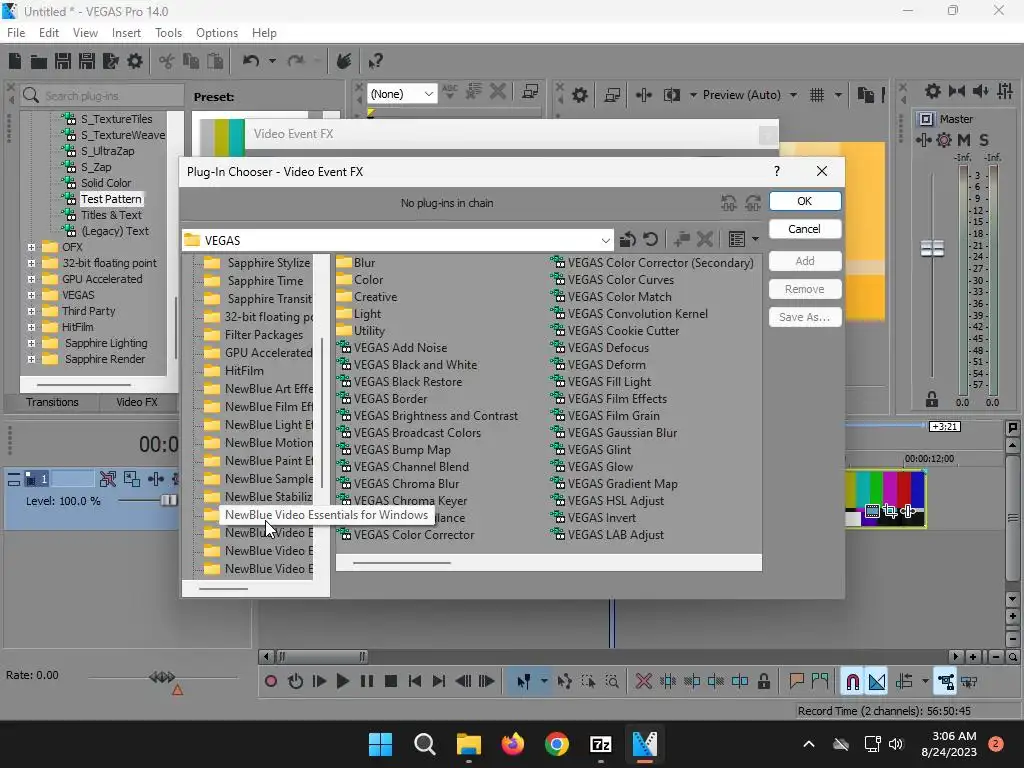Open Google Chrome from taskbar

pyautogui.click(x=556, y=744)
